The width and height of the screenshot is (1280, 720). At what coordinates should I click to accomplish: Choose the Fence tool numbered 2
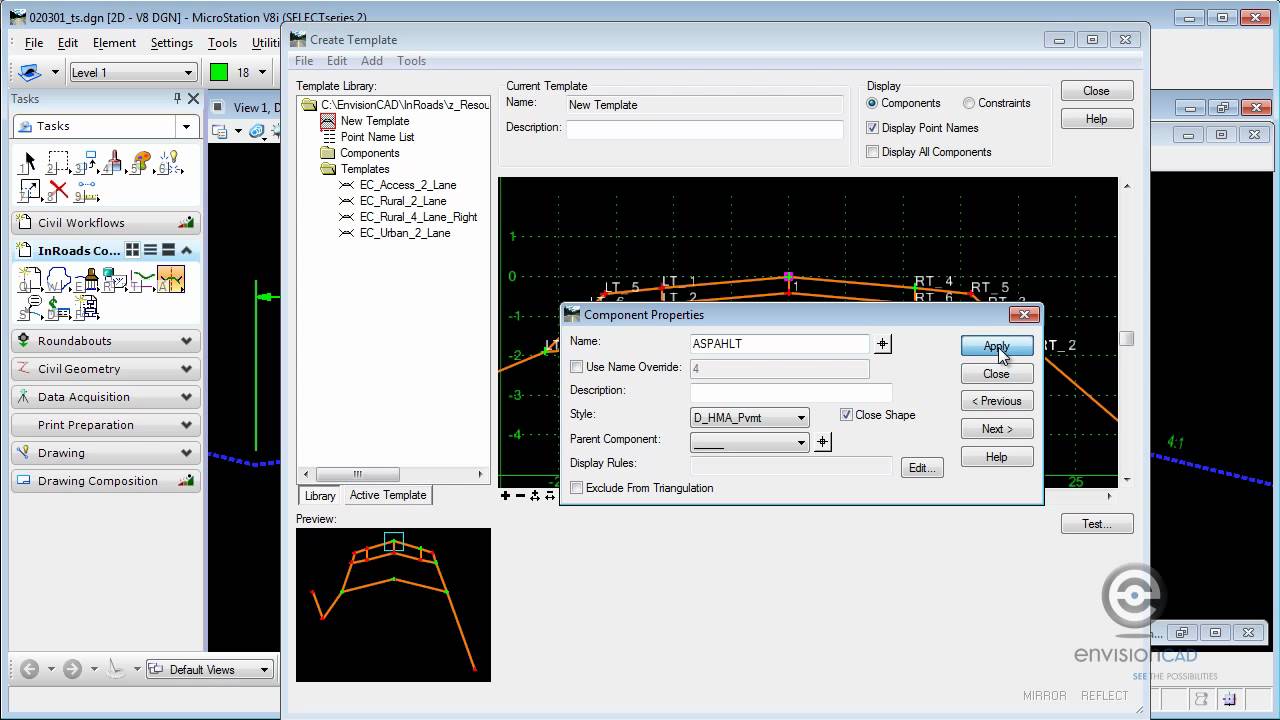point(57,162)
